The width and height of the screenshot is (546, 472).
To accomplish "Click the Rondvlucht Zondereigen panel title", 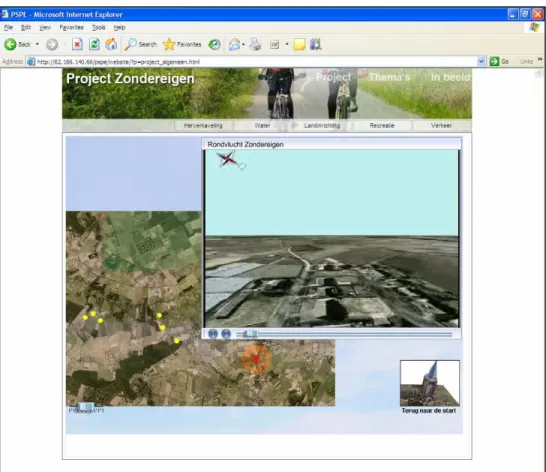I will click(x=245, y=144).
